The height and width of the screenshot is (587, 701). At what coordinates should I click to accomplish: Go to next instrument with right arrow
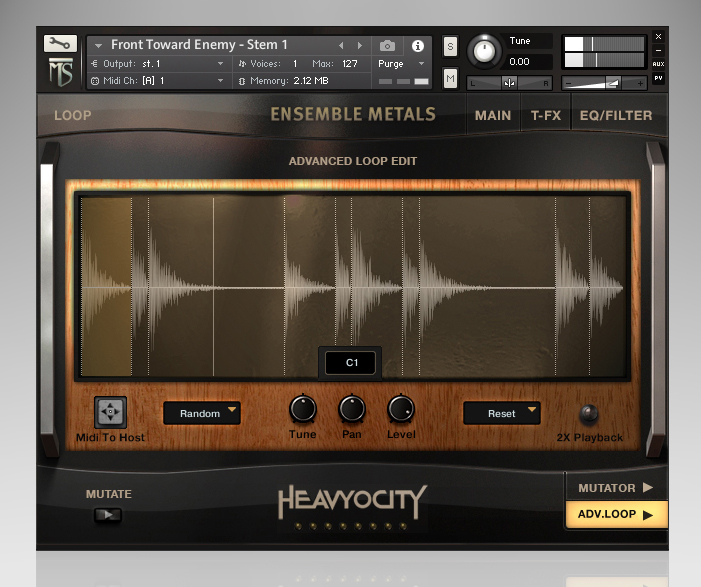pyautogui.click(x=359, y=46)
